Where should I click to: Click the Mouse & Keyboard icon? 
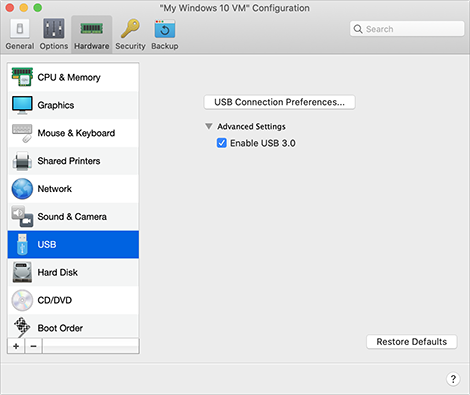pos(22,133)
